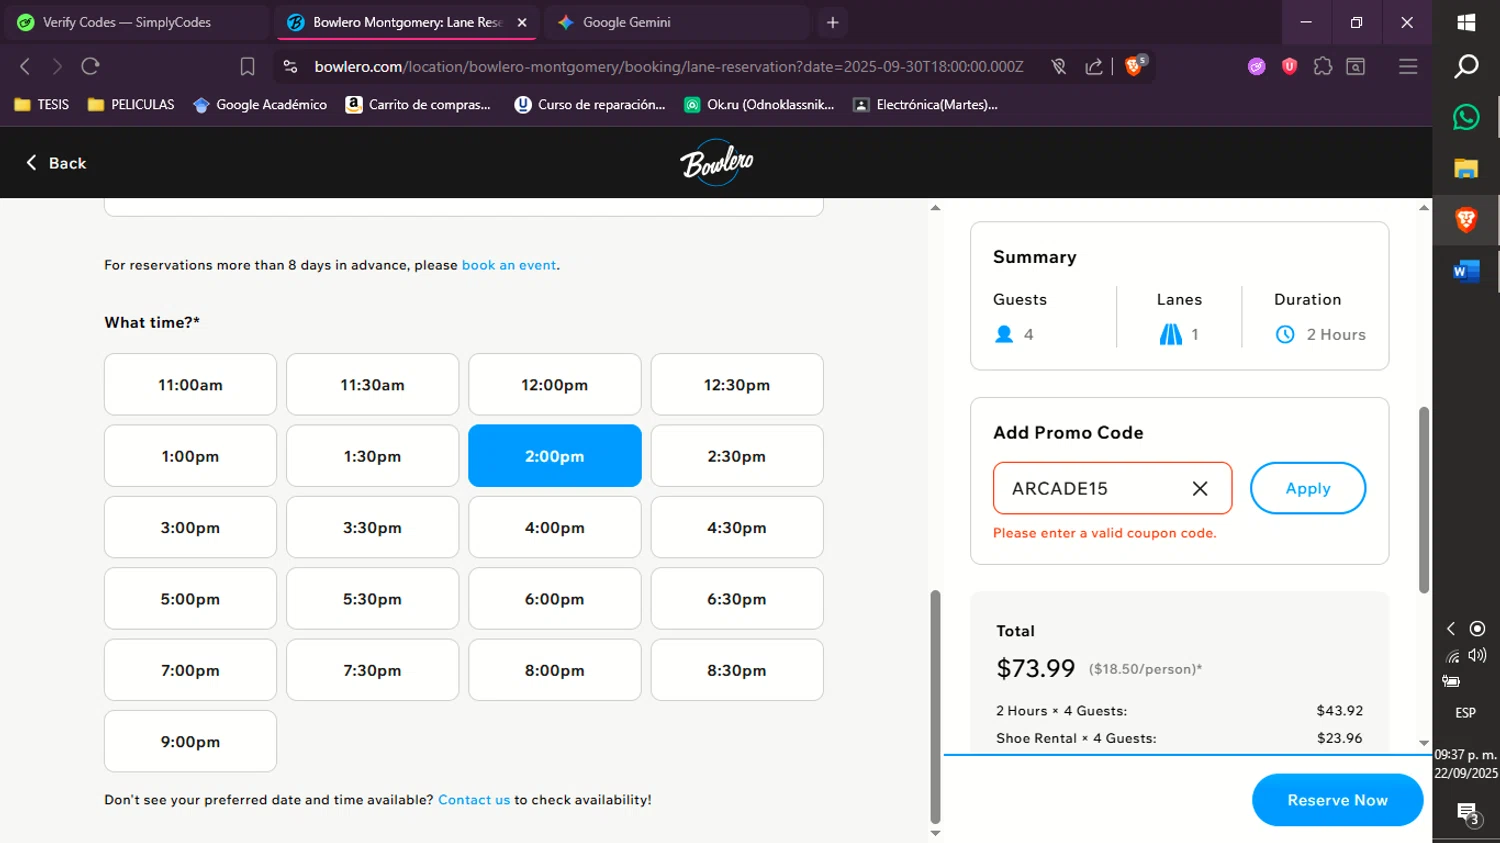Open Windows Start menu
The height and width of the screenshot is (843, 1500).
(x=1466, y=22)
